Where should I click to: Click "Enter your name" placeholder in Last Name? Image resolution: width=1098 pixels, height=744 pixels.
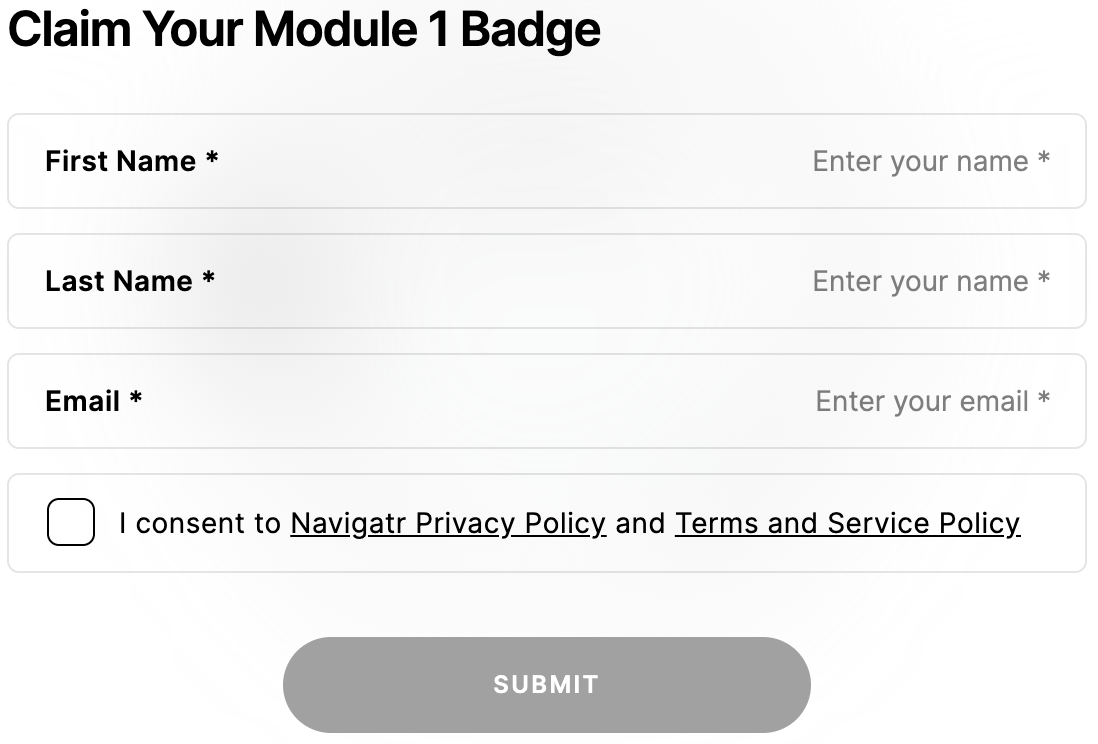coord(920,281)
